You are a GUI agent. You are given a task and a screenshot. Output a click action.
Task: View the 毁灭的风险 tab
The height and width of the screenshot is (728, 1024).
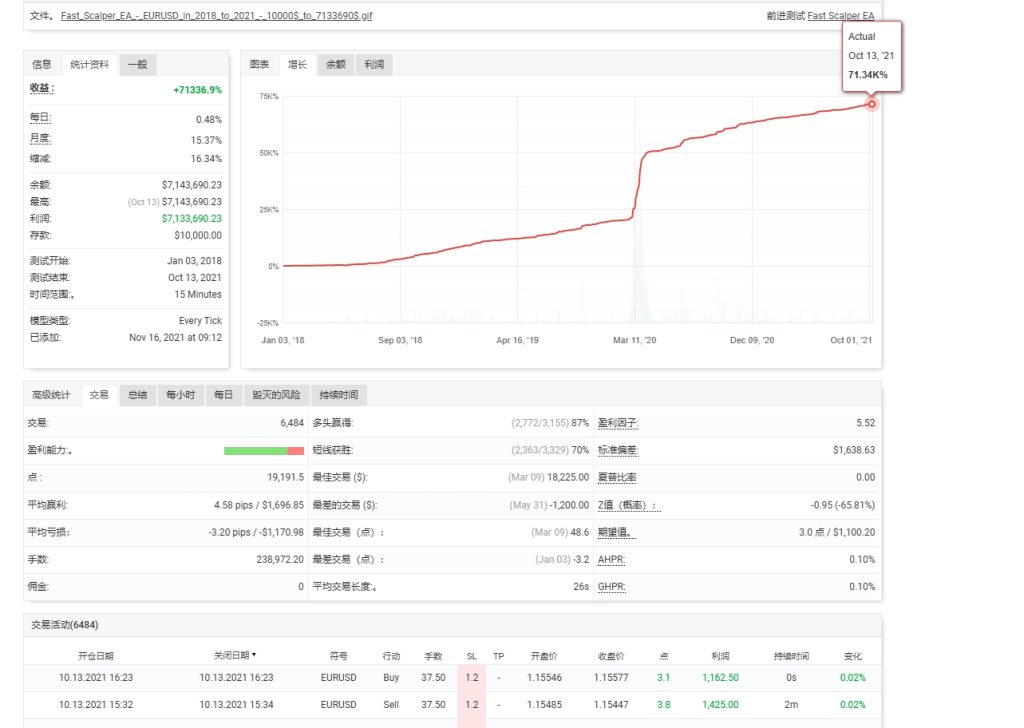[x=278, y=394]
